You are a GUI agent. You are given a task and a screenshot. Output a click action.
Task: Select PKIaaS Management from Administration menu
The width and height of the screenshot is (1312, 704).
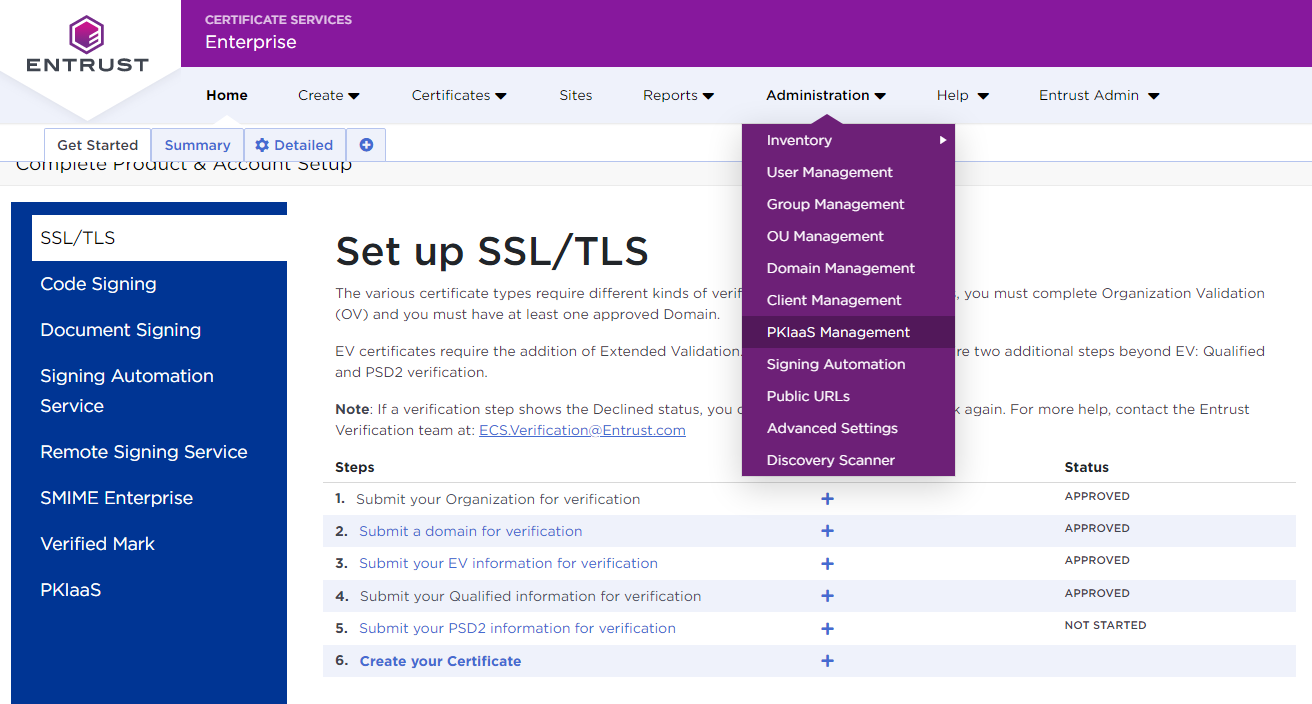tap(838, 332)
